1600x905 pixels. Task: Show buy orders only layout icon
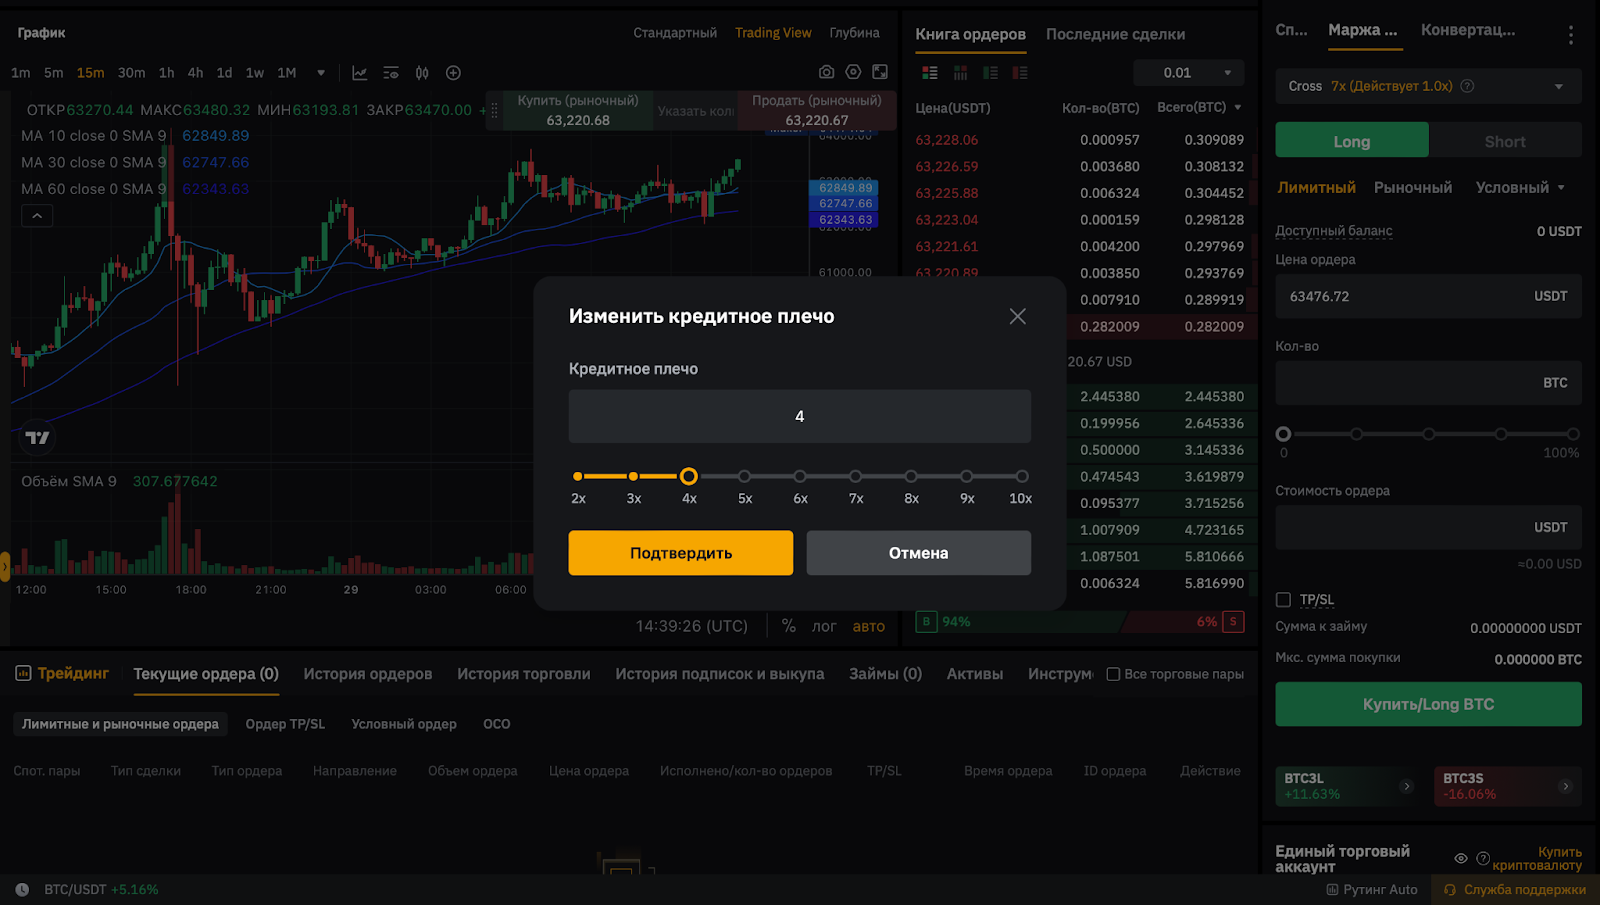coord(990,73)
